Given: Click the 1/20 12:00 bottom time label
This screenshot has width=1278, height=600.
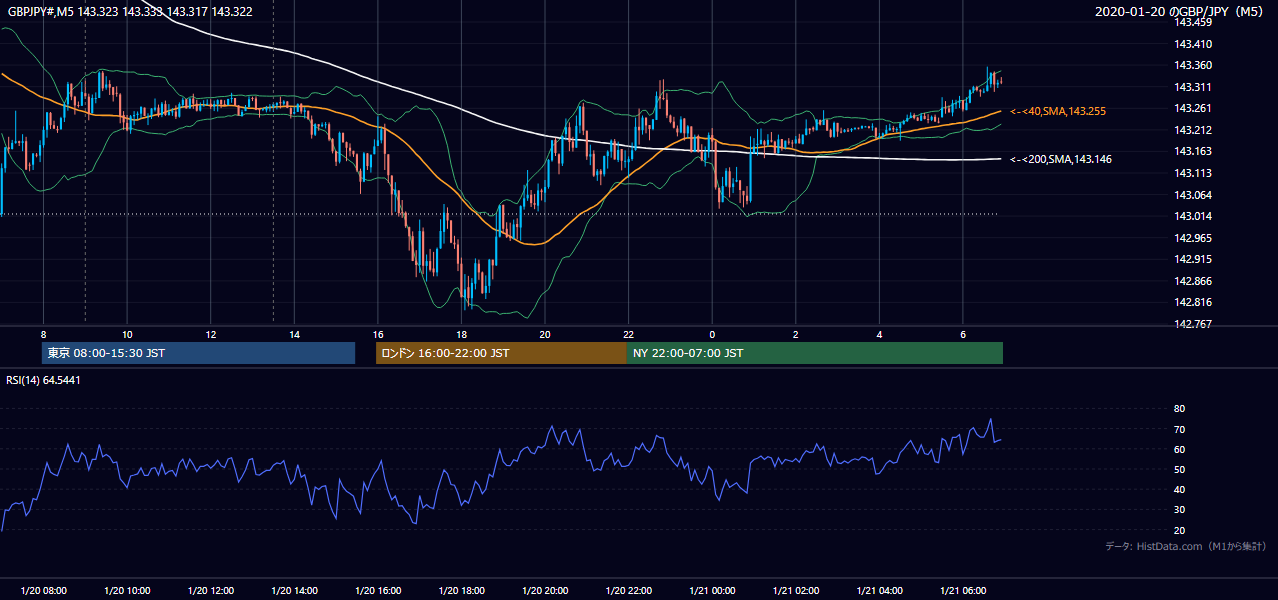Looking at the screenshot, I should pos(211,591).
